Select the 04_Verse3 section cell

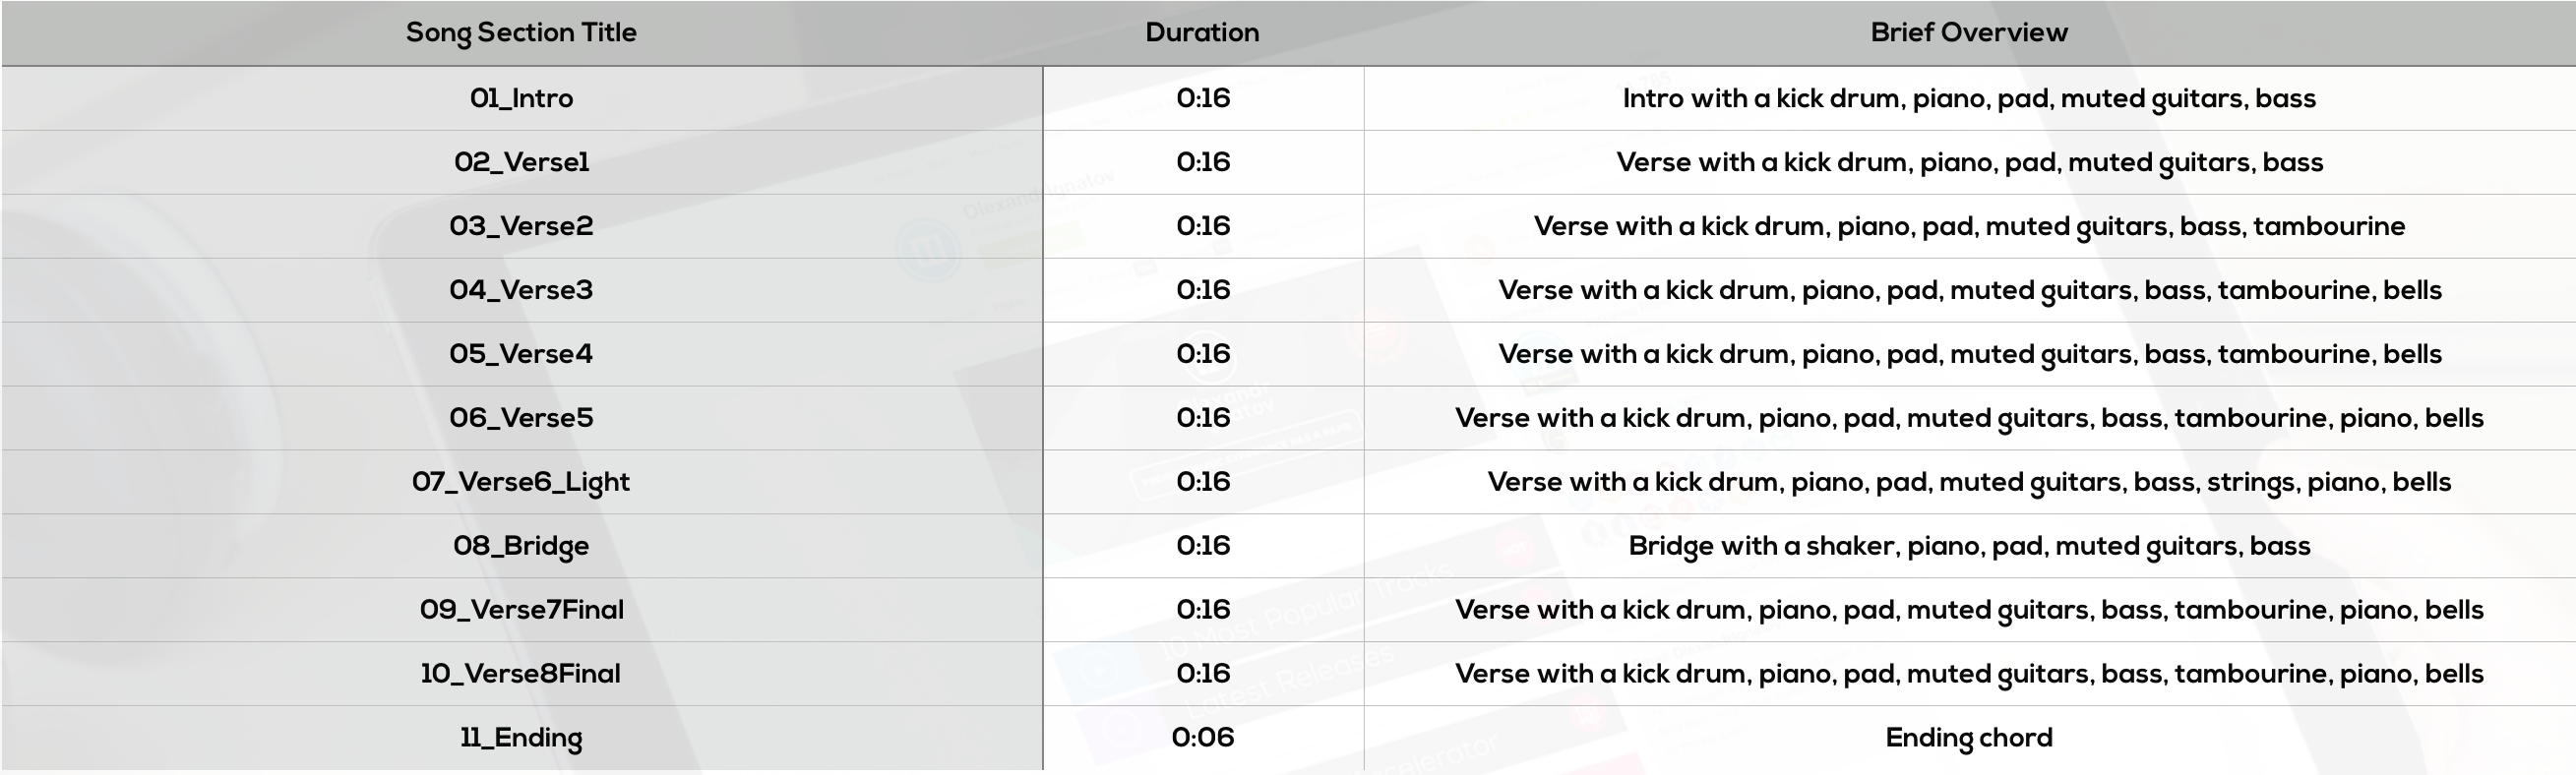(521, 290)
